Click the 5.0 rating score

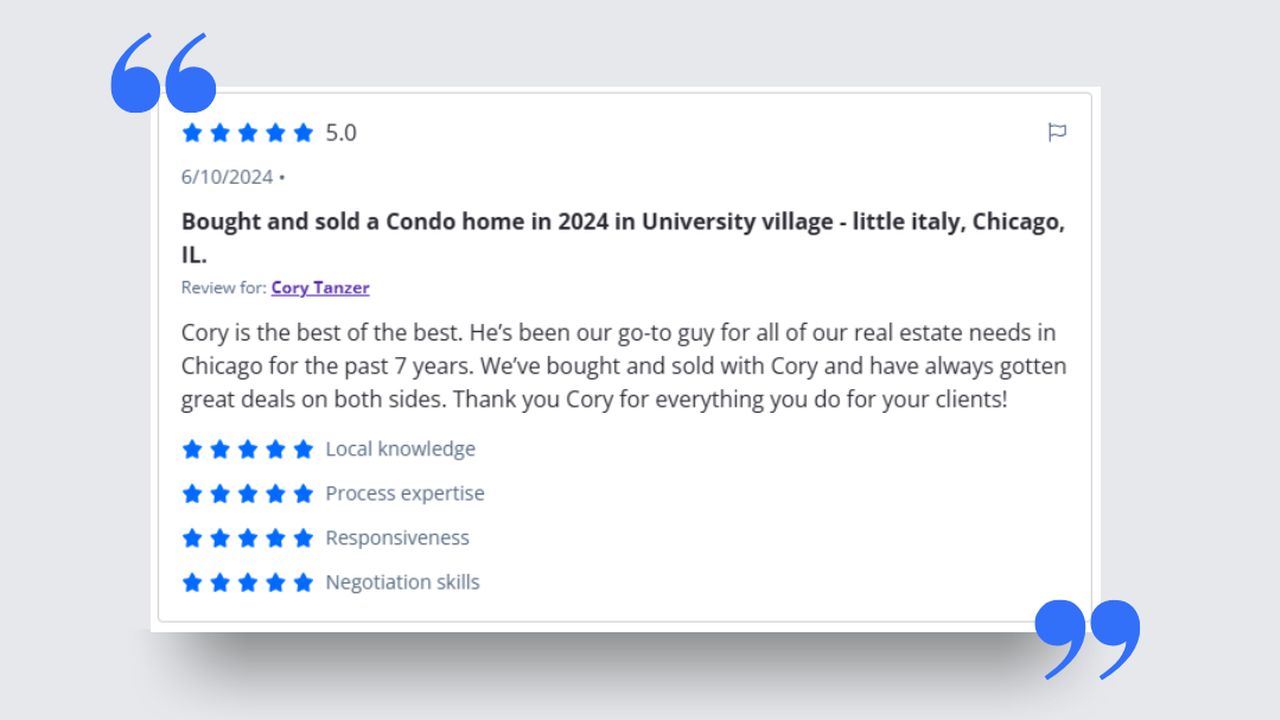coord(341,133)
